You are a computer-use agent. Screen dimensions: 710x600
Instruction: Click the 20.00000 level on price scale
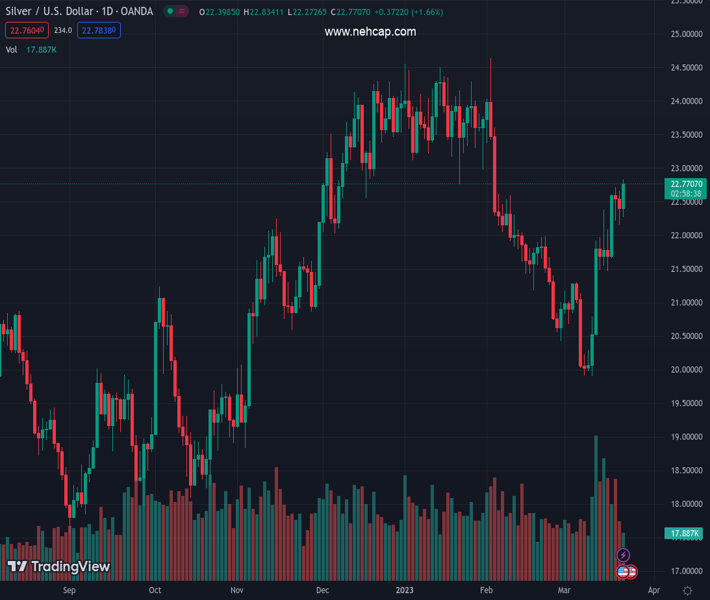(x=685, y=370)
